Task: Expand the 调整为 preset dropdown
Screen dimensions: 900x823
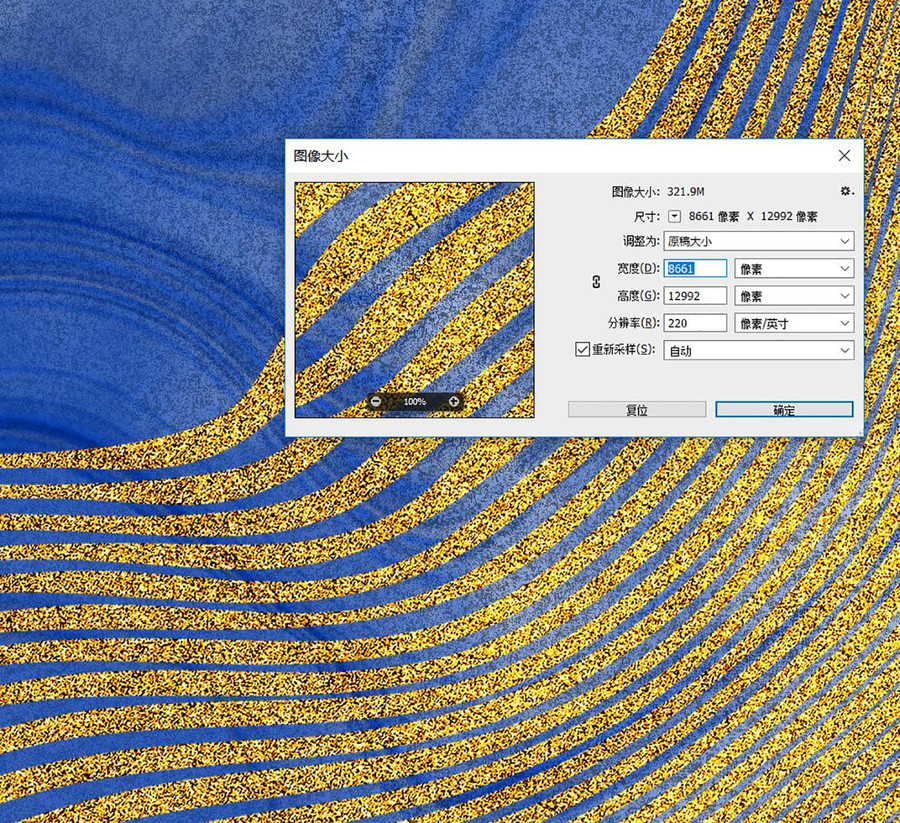Action: coord(759,241)
